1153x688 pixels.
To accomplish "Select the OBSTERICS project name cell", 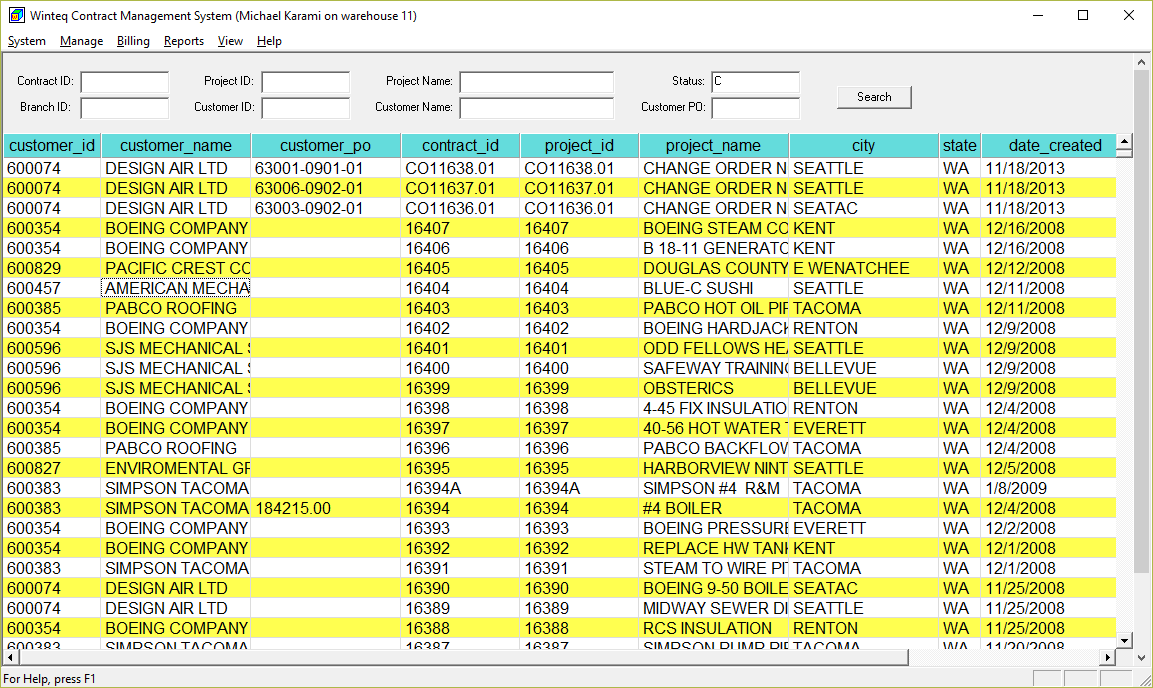I will tap(714, 388).
